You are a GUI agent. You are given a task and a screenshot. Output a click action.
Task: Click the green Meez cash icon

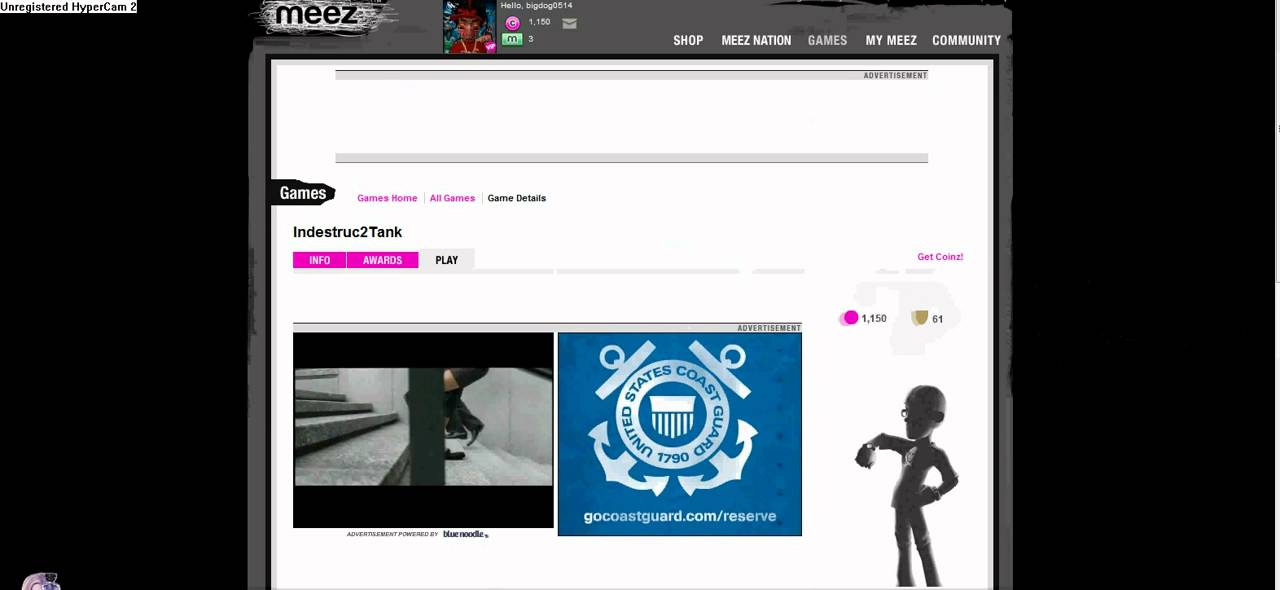tap(512, 39)
